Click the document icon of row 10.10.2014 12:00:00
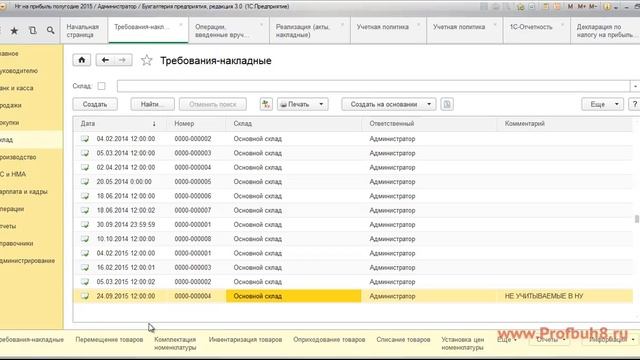 point(85,239)
